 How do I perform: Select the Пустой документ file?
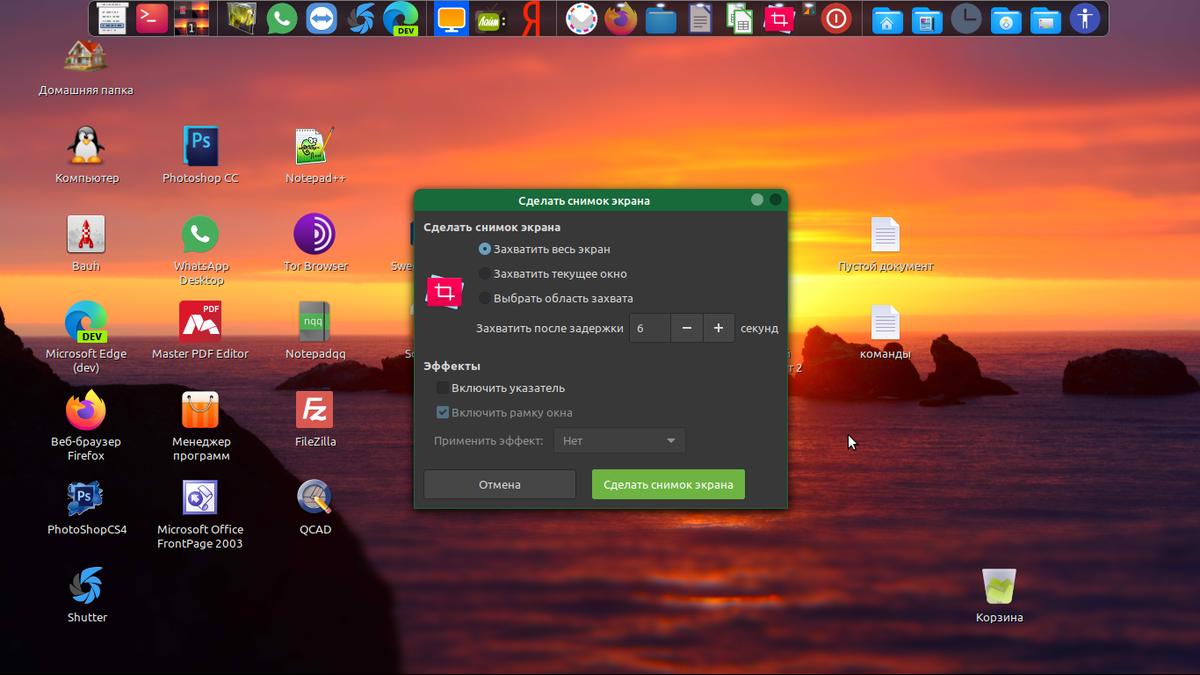(886, 244)
